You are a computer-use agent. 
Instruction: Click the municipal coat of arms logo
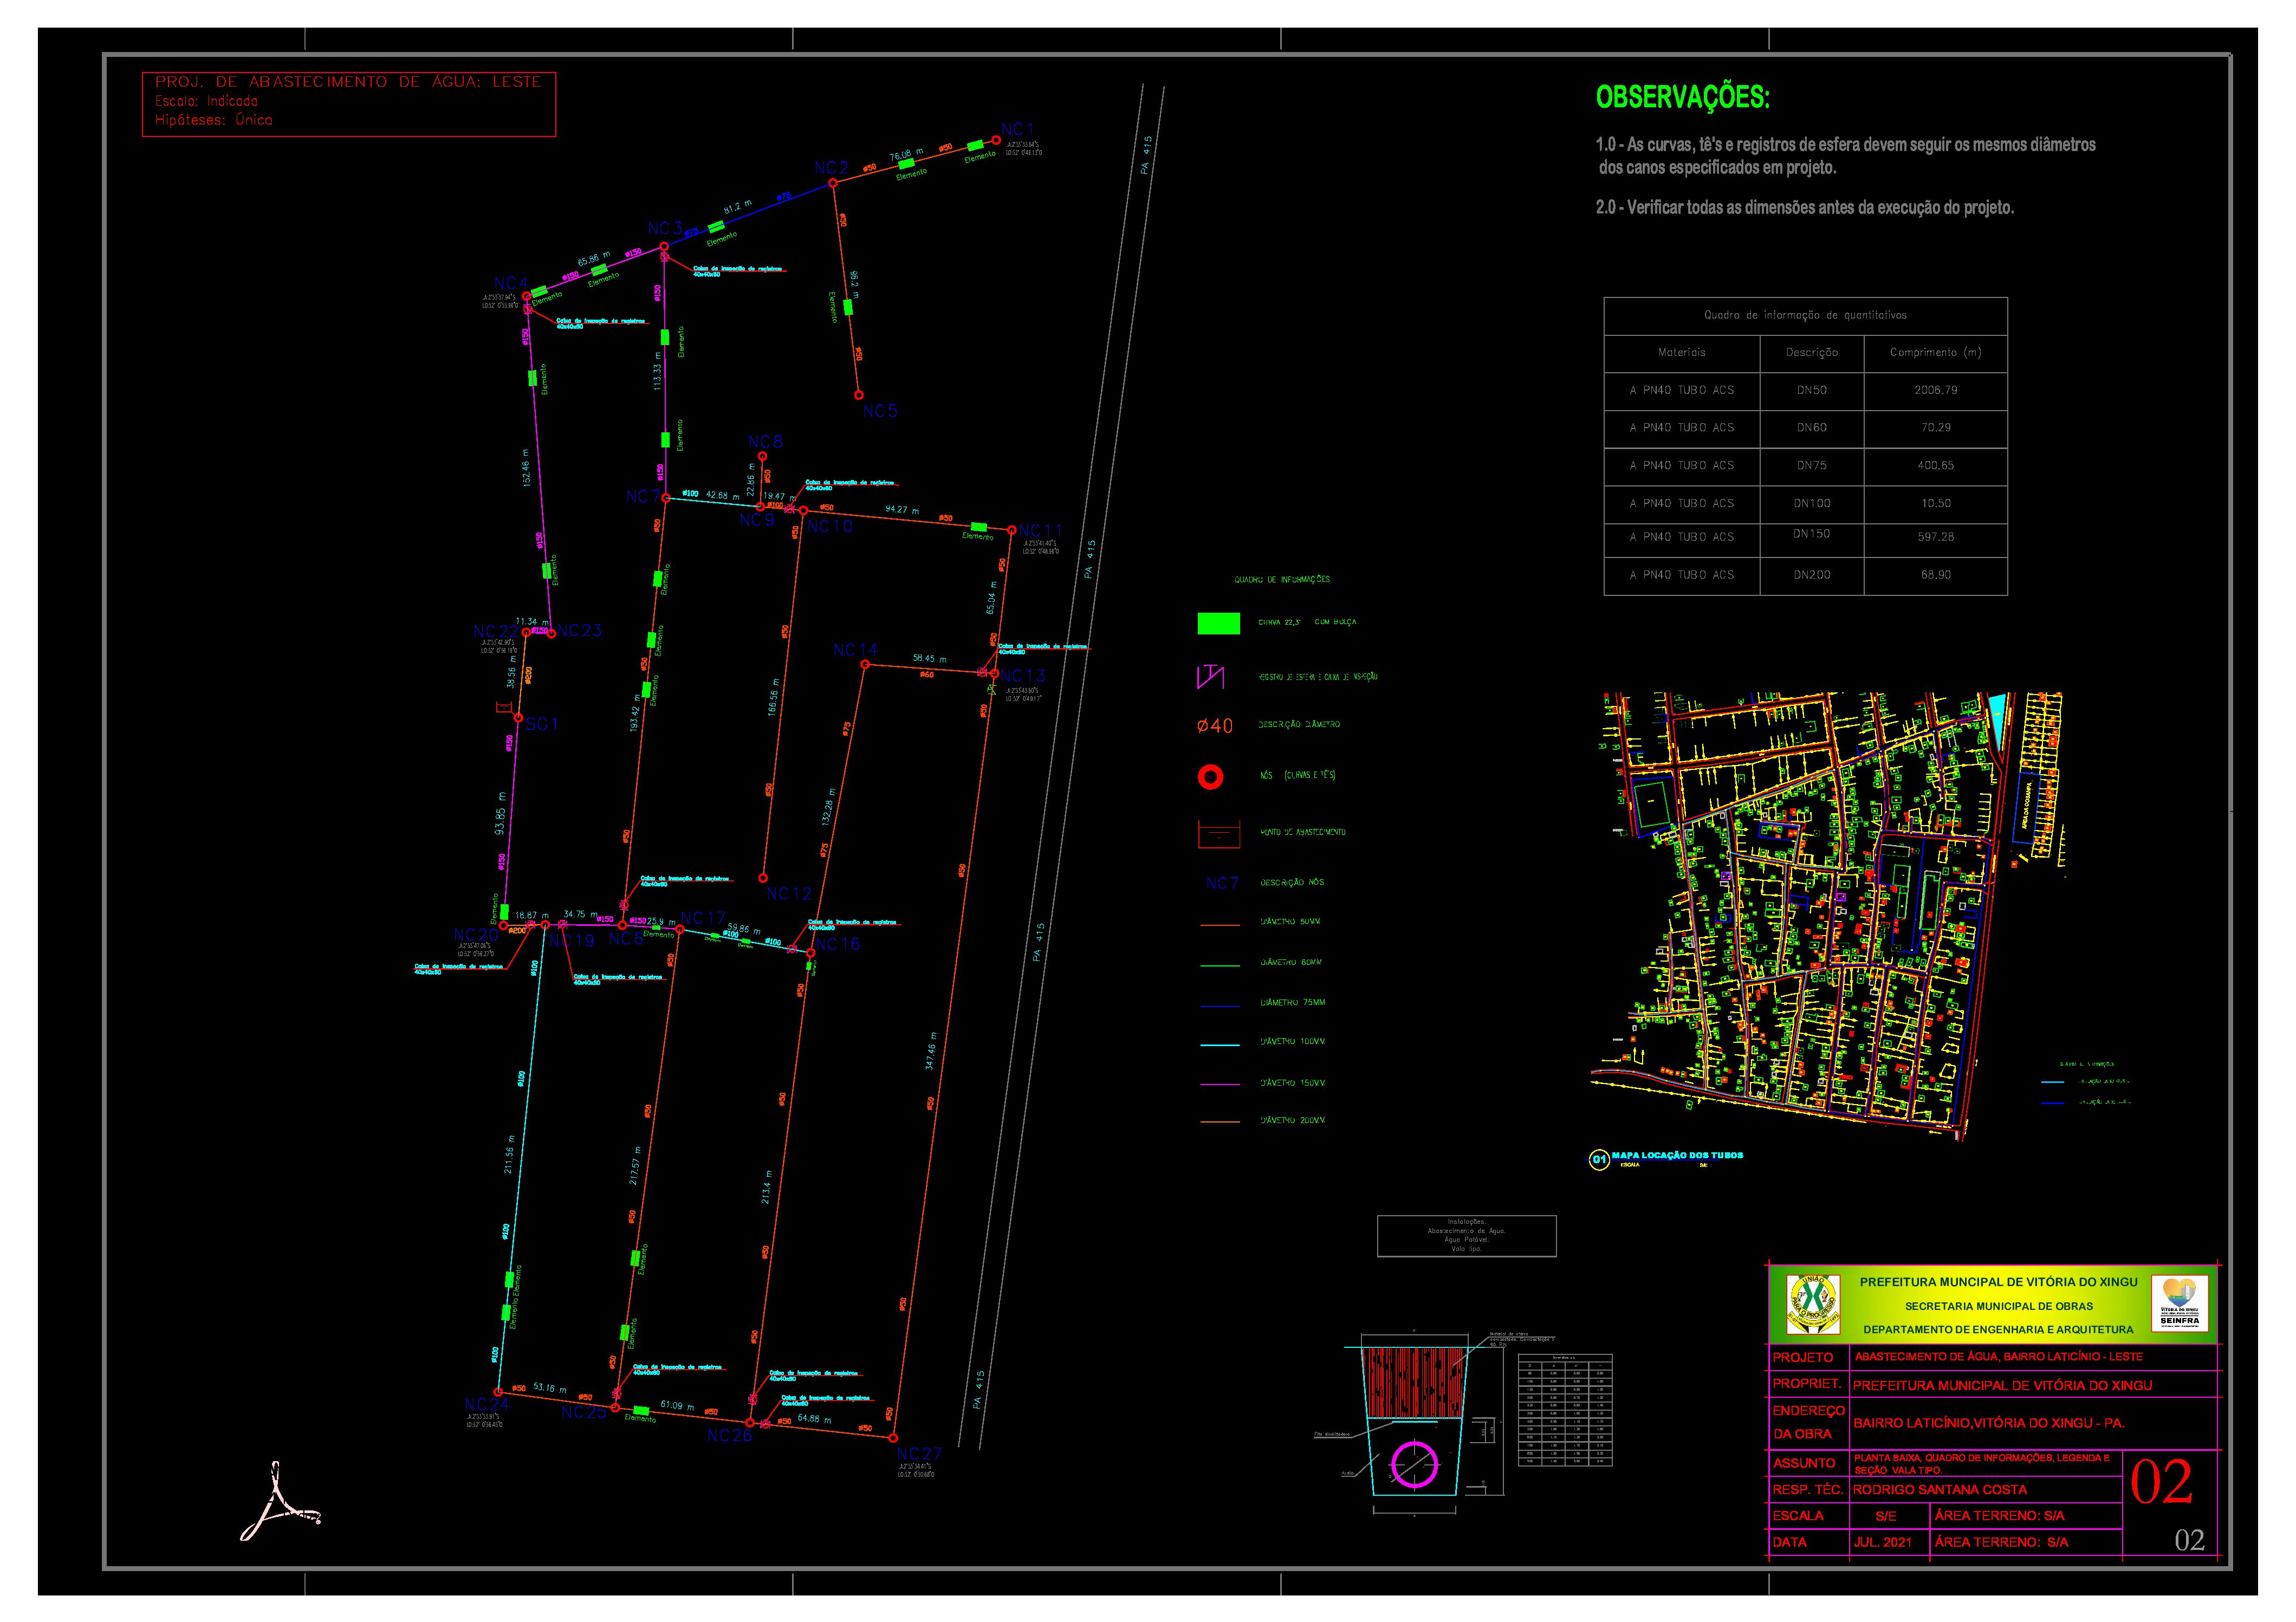[1813, 1305]
